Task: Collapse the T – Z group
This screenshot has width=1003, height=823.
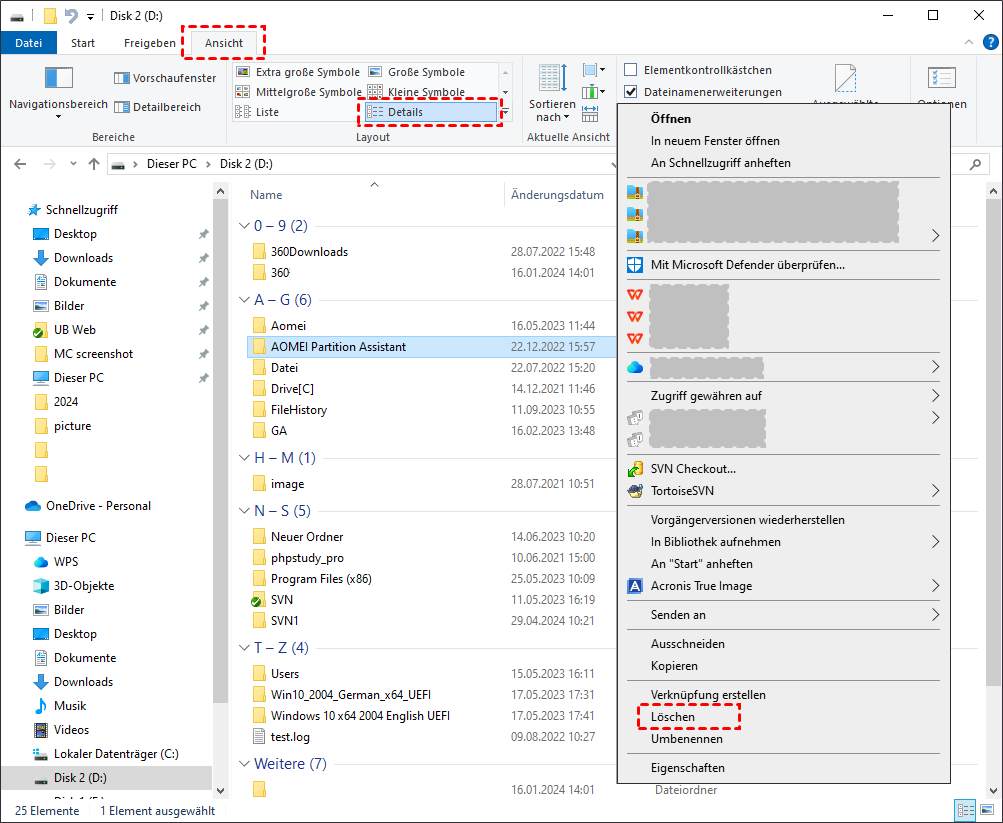Action: [244, 648]
